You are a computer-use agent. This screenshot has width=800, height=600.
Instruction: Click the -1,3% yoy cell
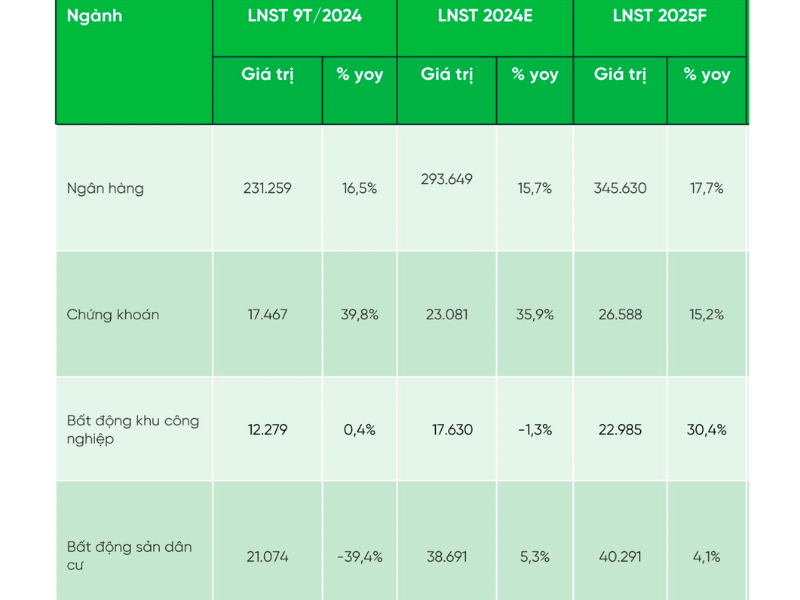point(535,429)
